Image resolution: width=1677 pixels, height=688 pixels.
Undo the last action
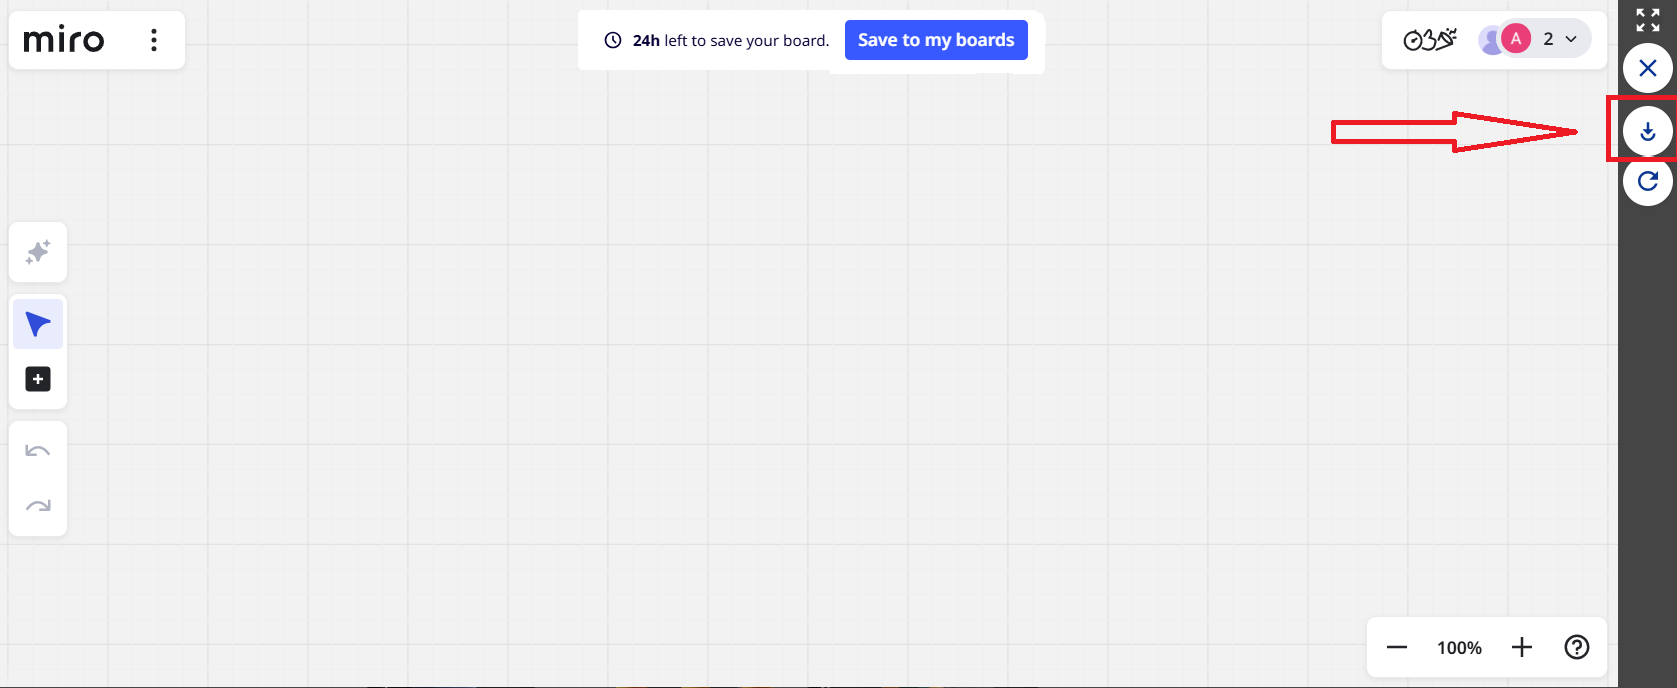click(37, 450)
